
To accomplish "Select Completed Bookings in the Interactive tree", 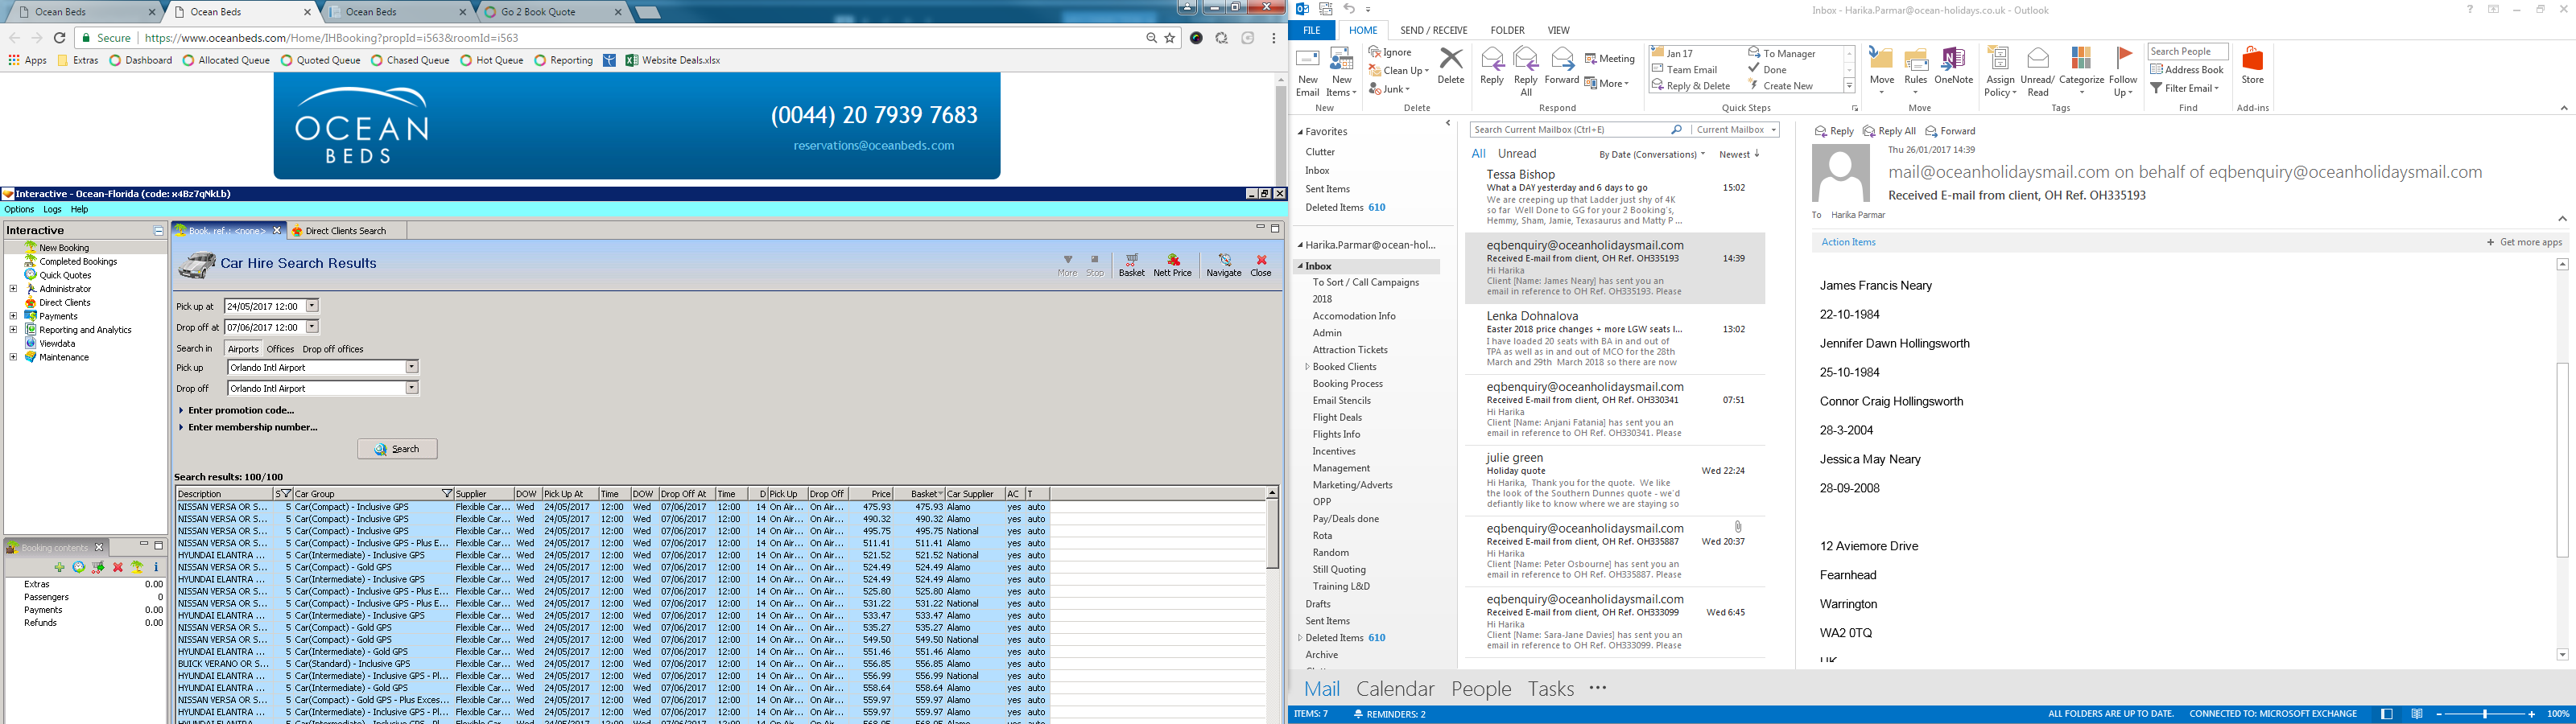I will coord(78,262).
